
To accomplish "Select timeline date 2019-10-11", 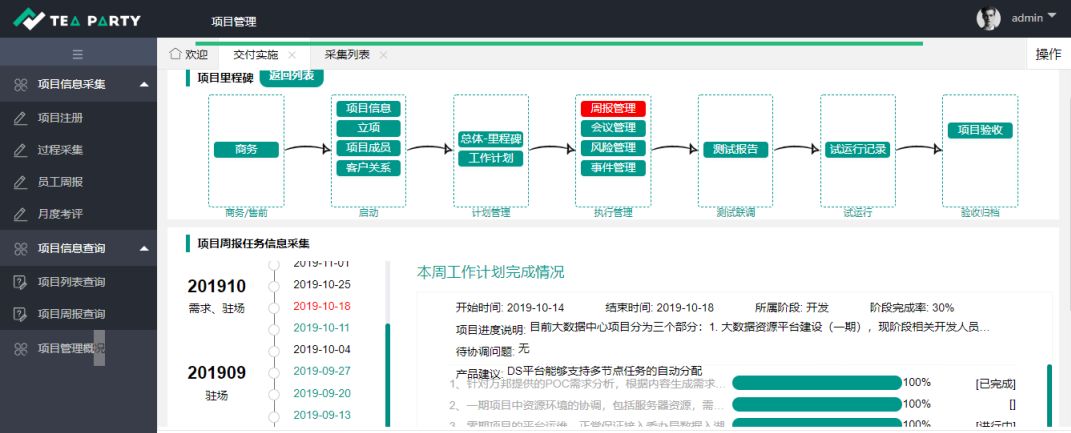I will tap(322, 328).
